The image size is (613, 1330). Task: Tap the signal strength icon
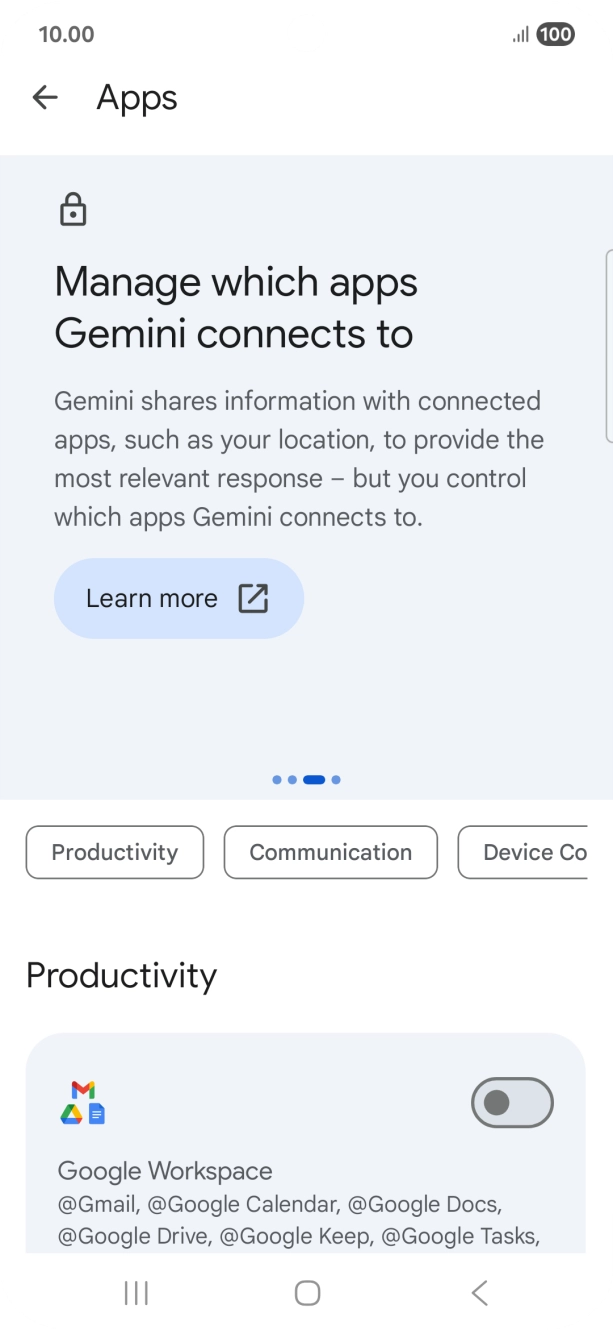[520, 35]
